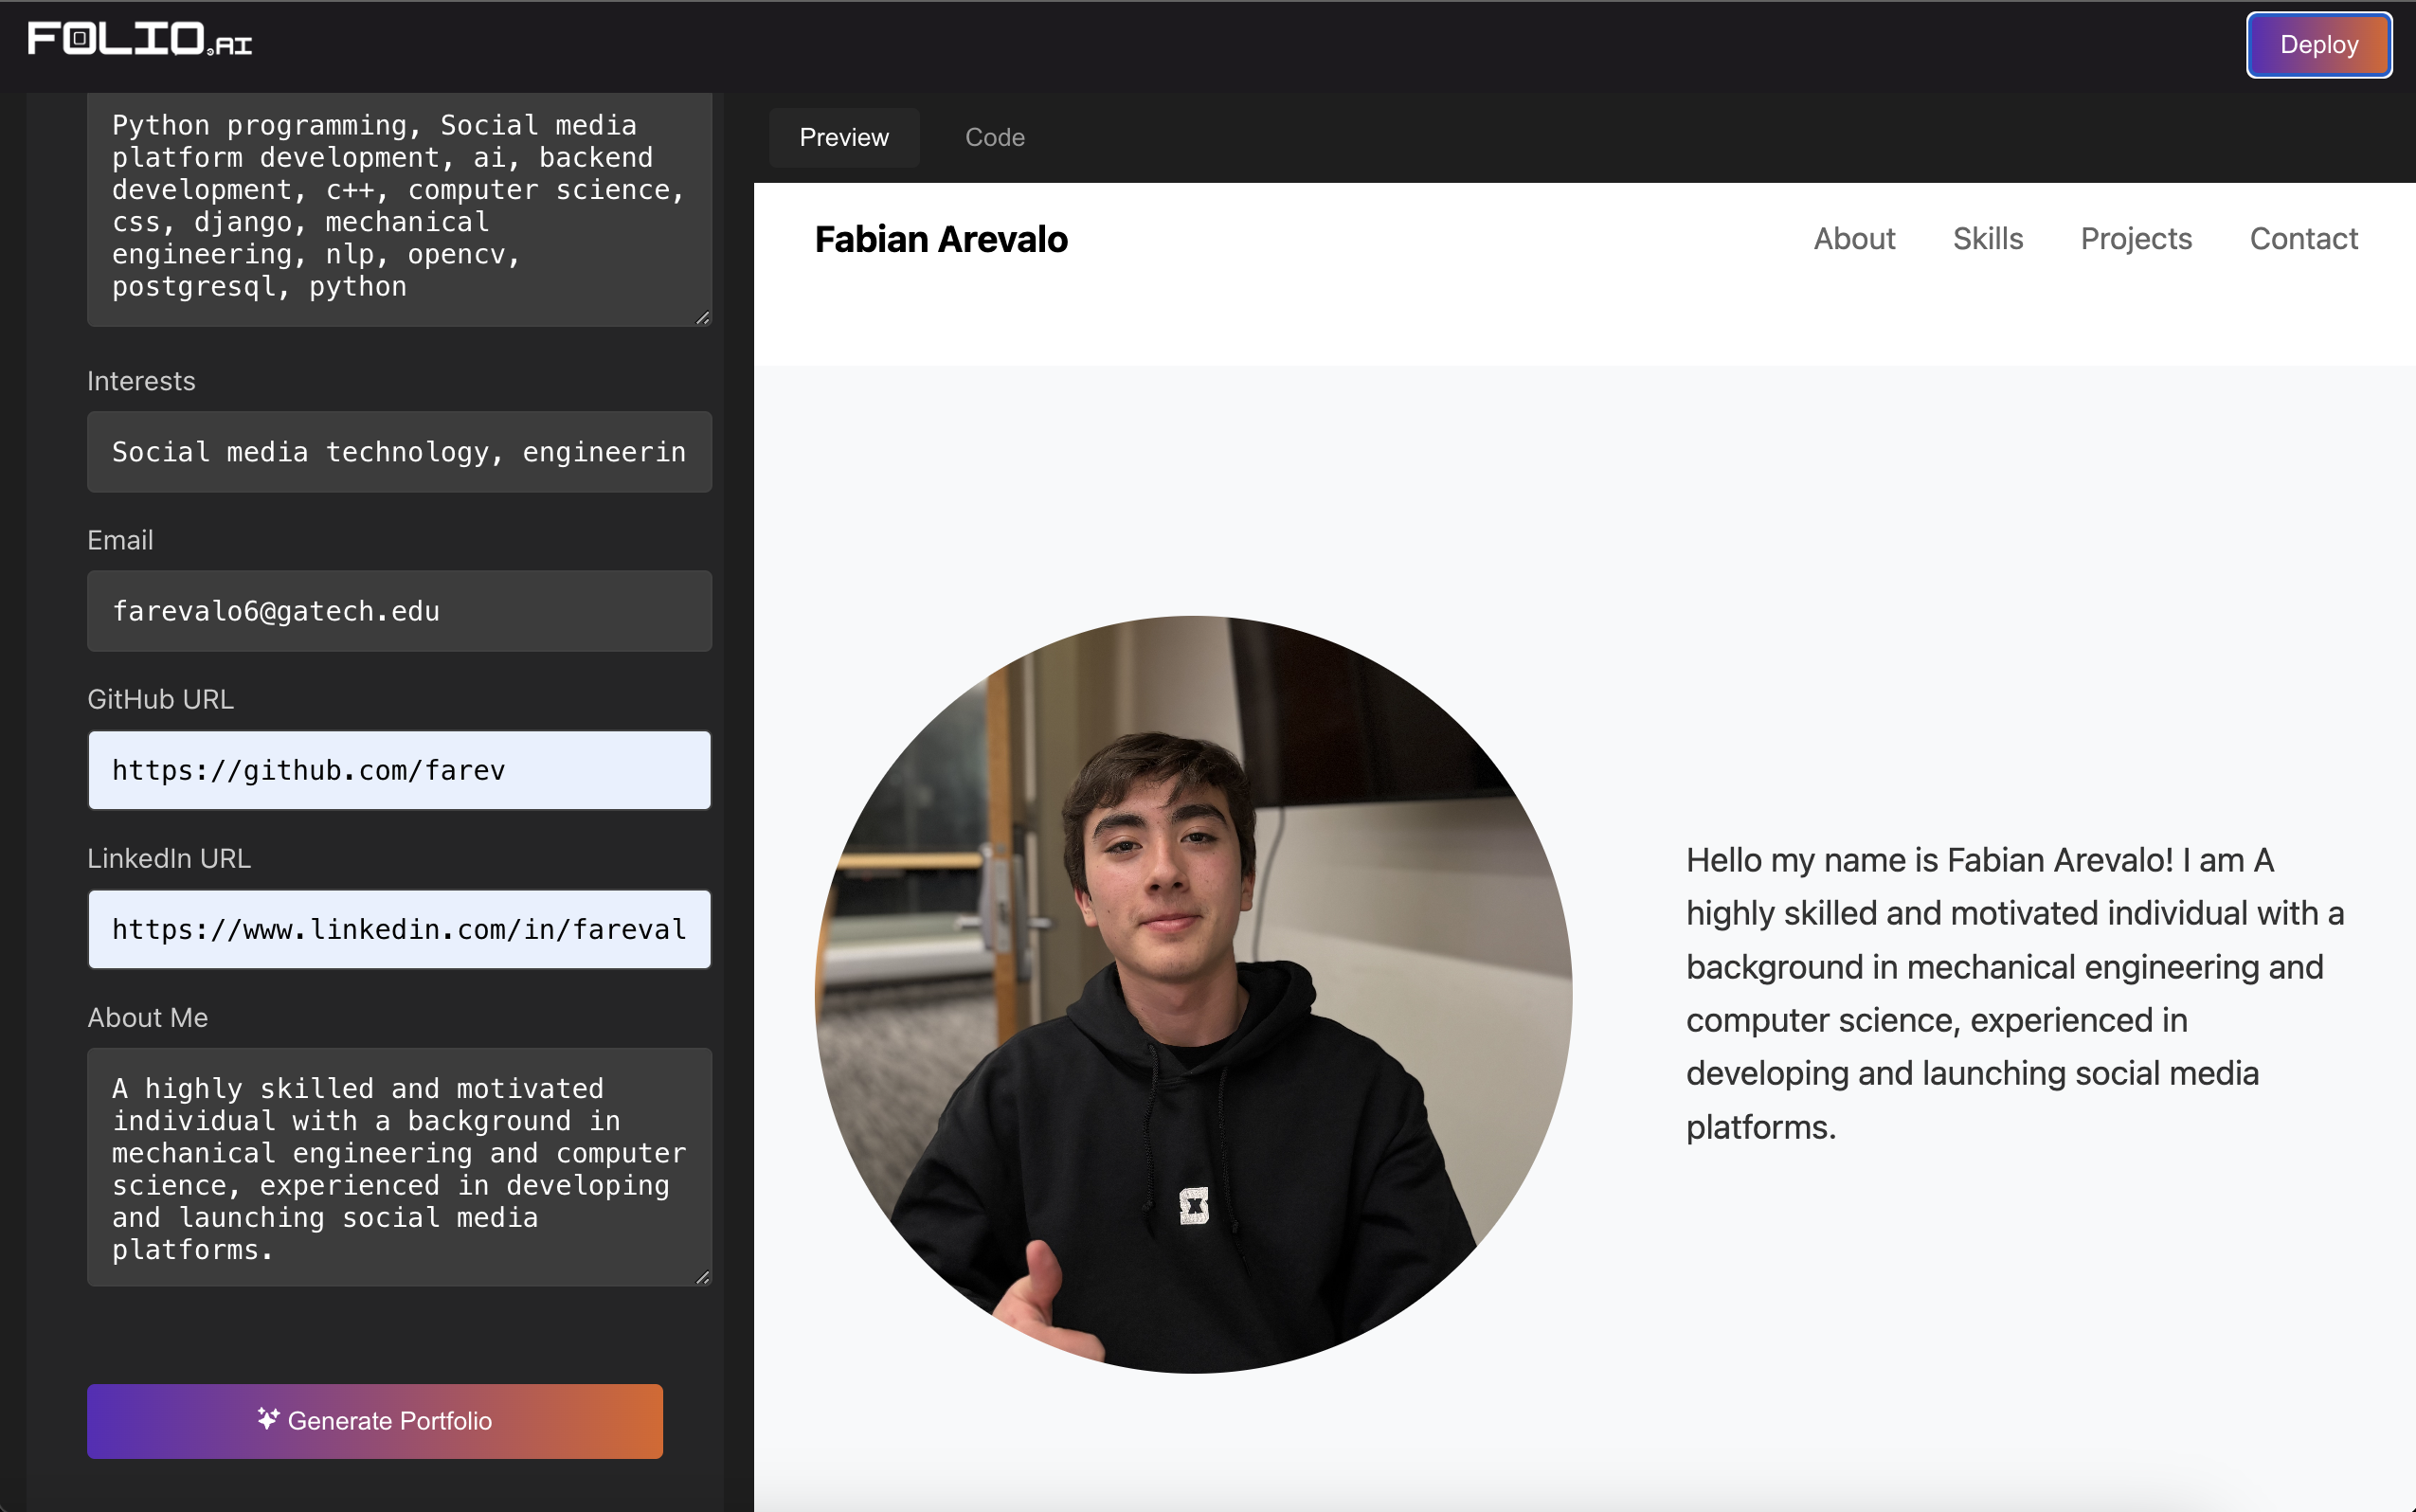
Task: Open the Projects nav link
Action: pos(2136,239)
